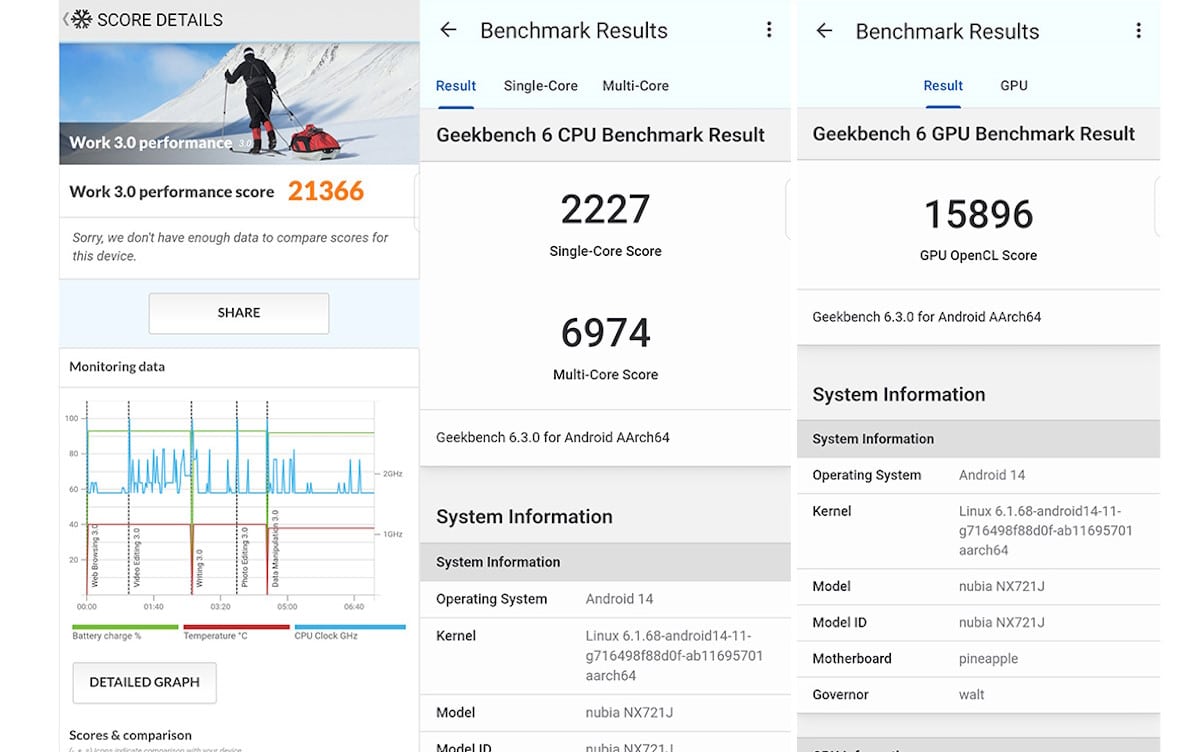Viewport: 1200px width, 752px height.
Task: Tap Geekbench 6 CPU Benchmark Result heading
Action: tap(600, 135)
